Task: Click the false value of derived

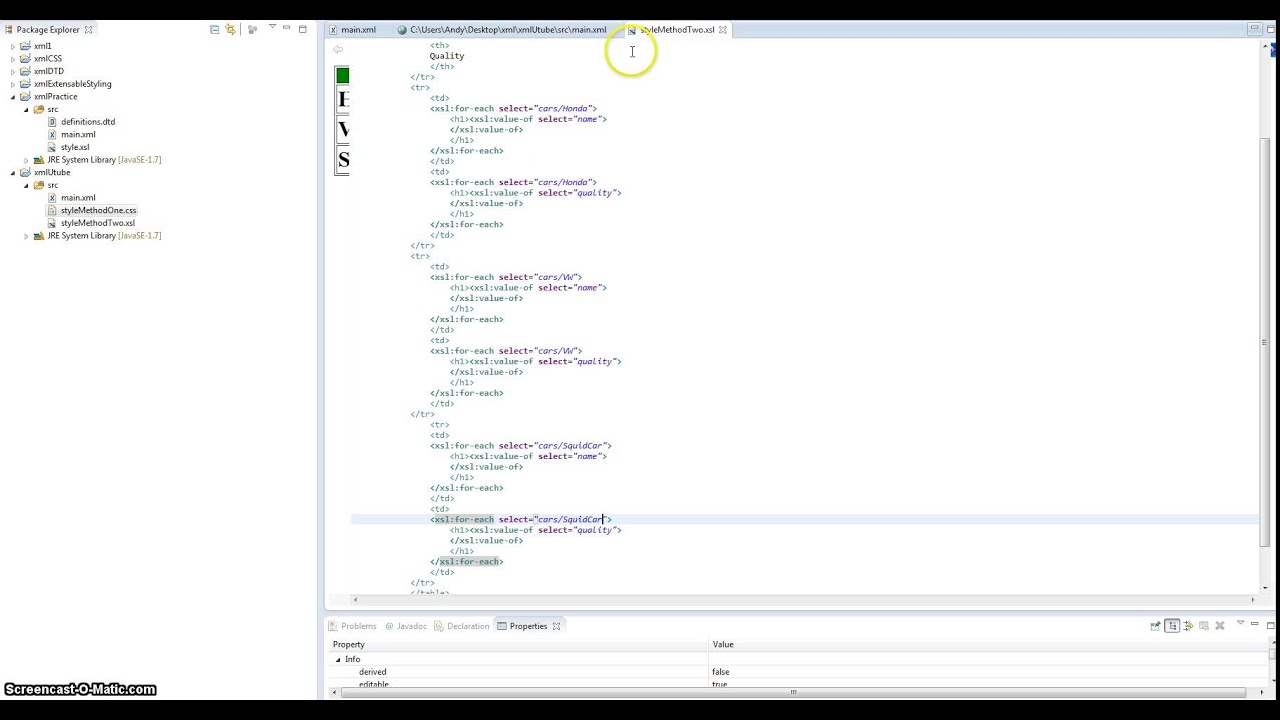Action: pyautogui.click(x=721, y=672)
